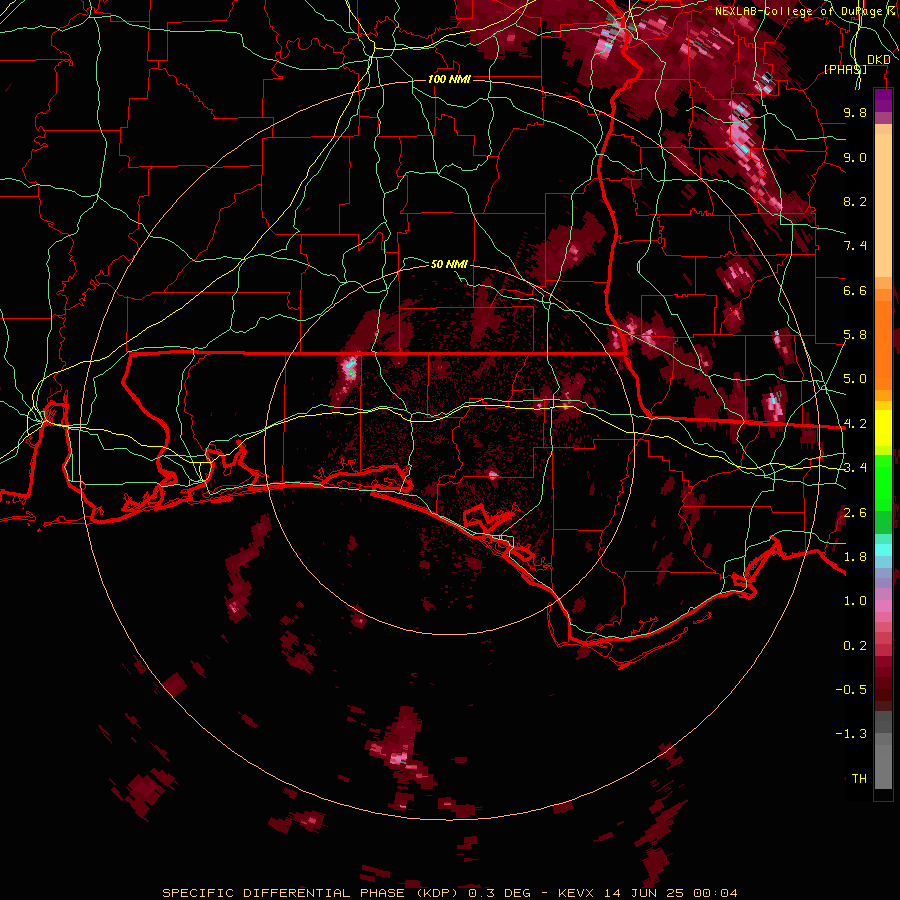Screen dimensions: 900x900
Task: Click the 6.6 value on the color scale
Action: 855,290
